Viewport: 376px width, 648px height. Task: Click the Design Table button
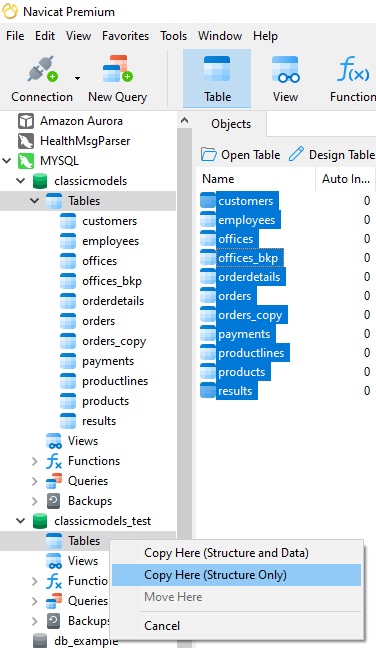[x=332, y=155]
